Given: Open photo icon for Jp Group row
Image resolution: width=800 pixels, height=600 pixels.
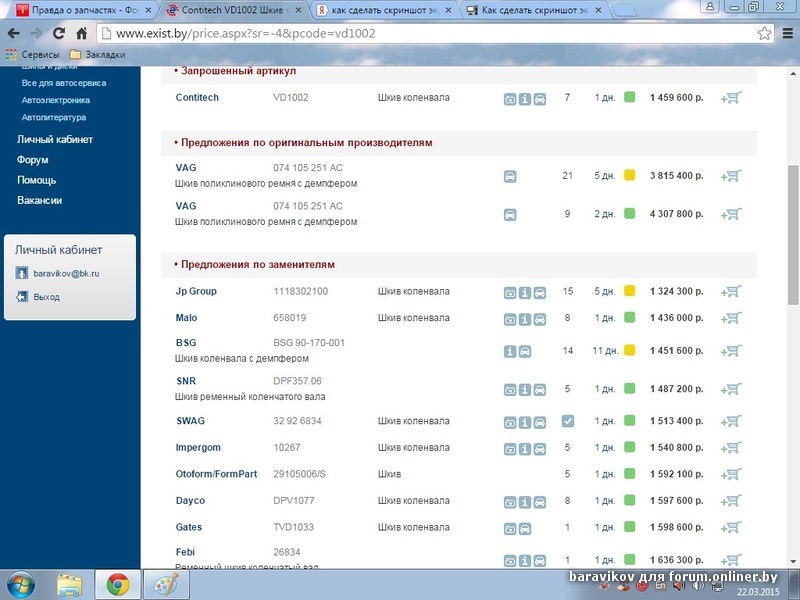Looking at the screenshot, I should [510, 293].
